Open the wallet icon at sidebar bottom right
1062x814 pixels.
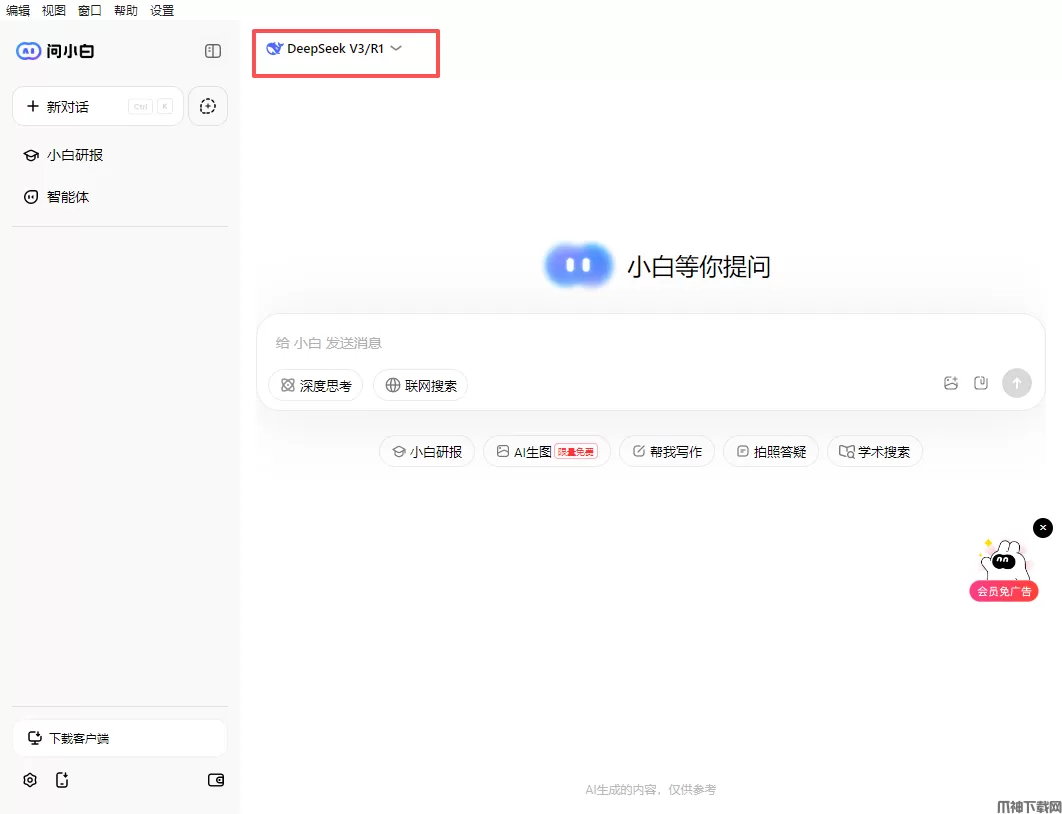pos(215,780)
